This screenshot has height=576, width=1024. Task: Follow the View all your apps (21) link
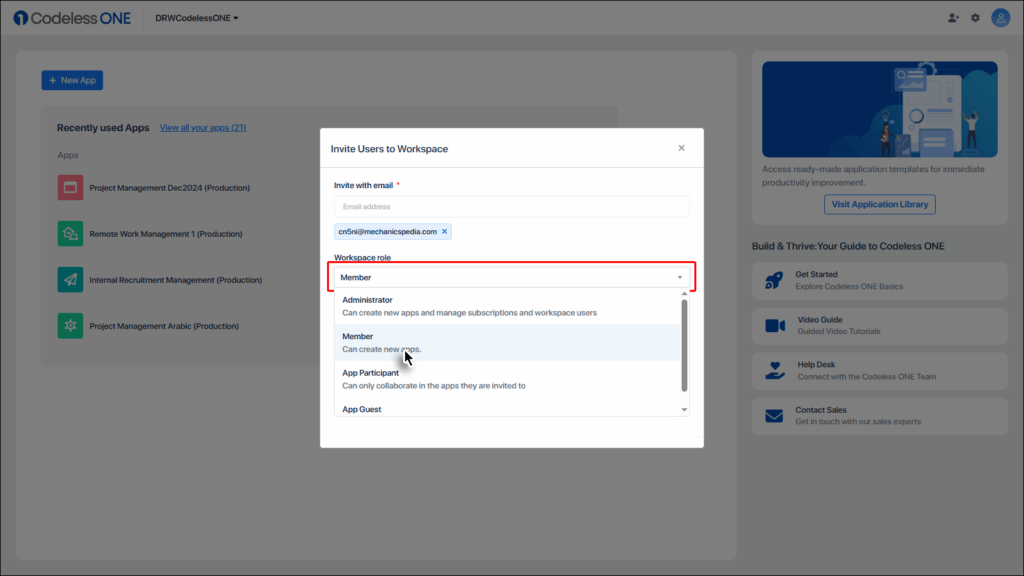(203, 127)
